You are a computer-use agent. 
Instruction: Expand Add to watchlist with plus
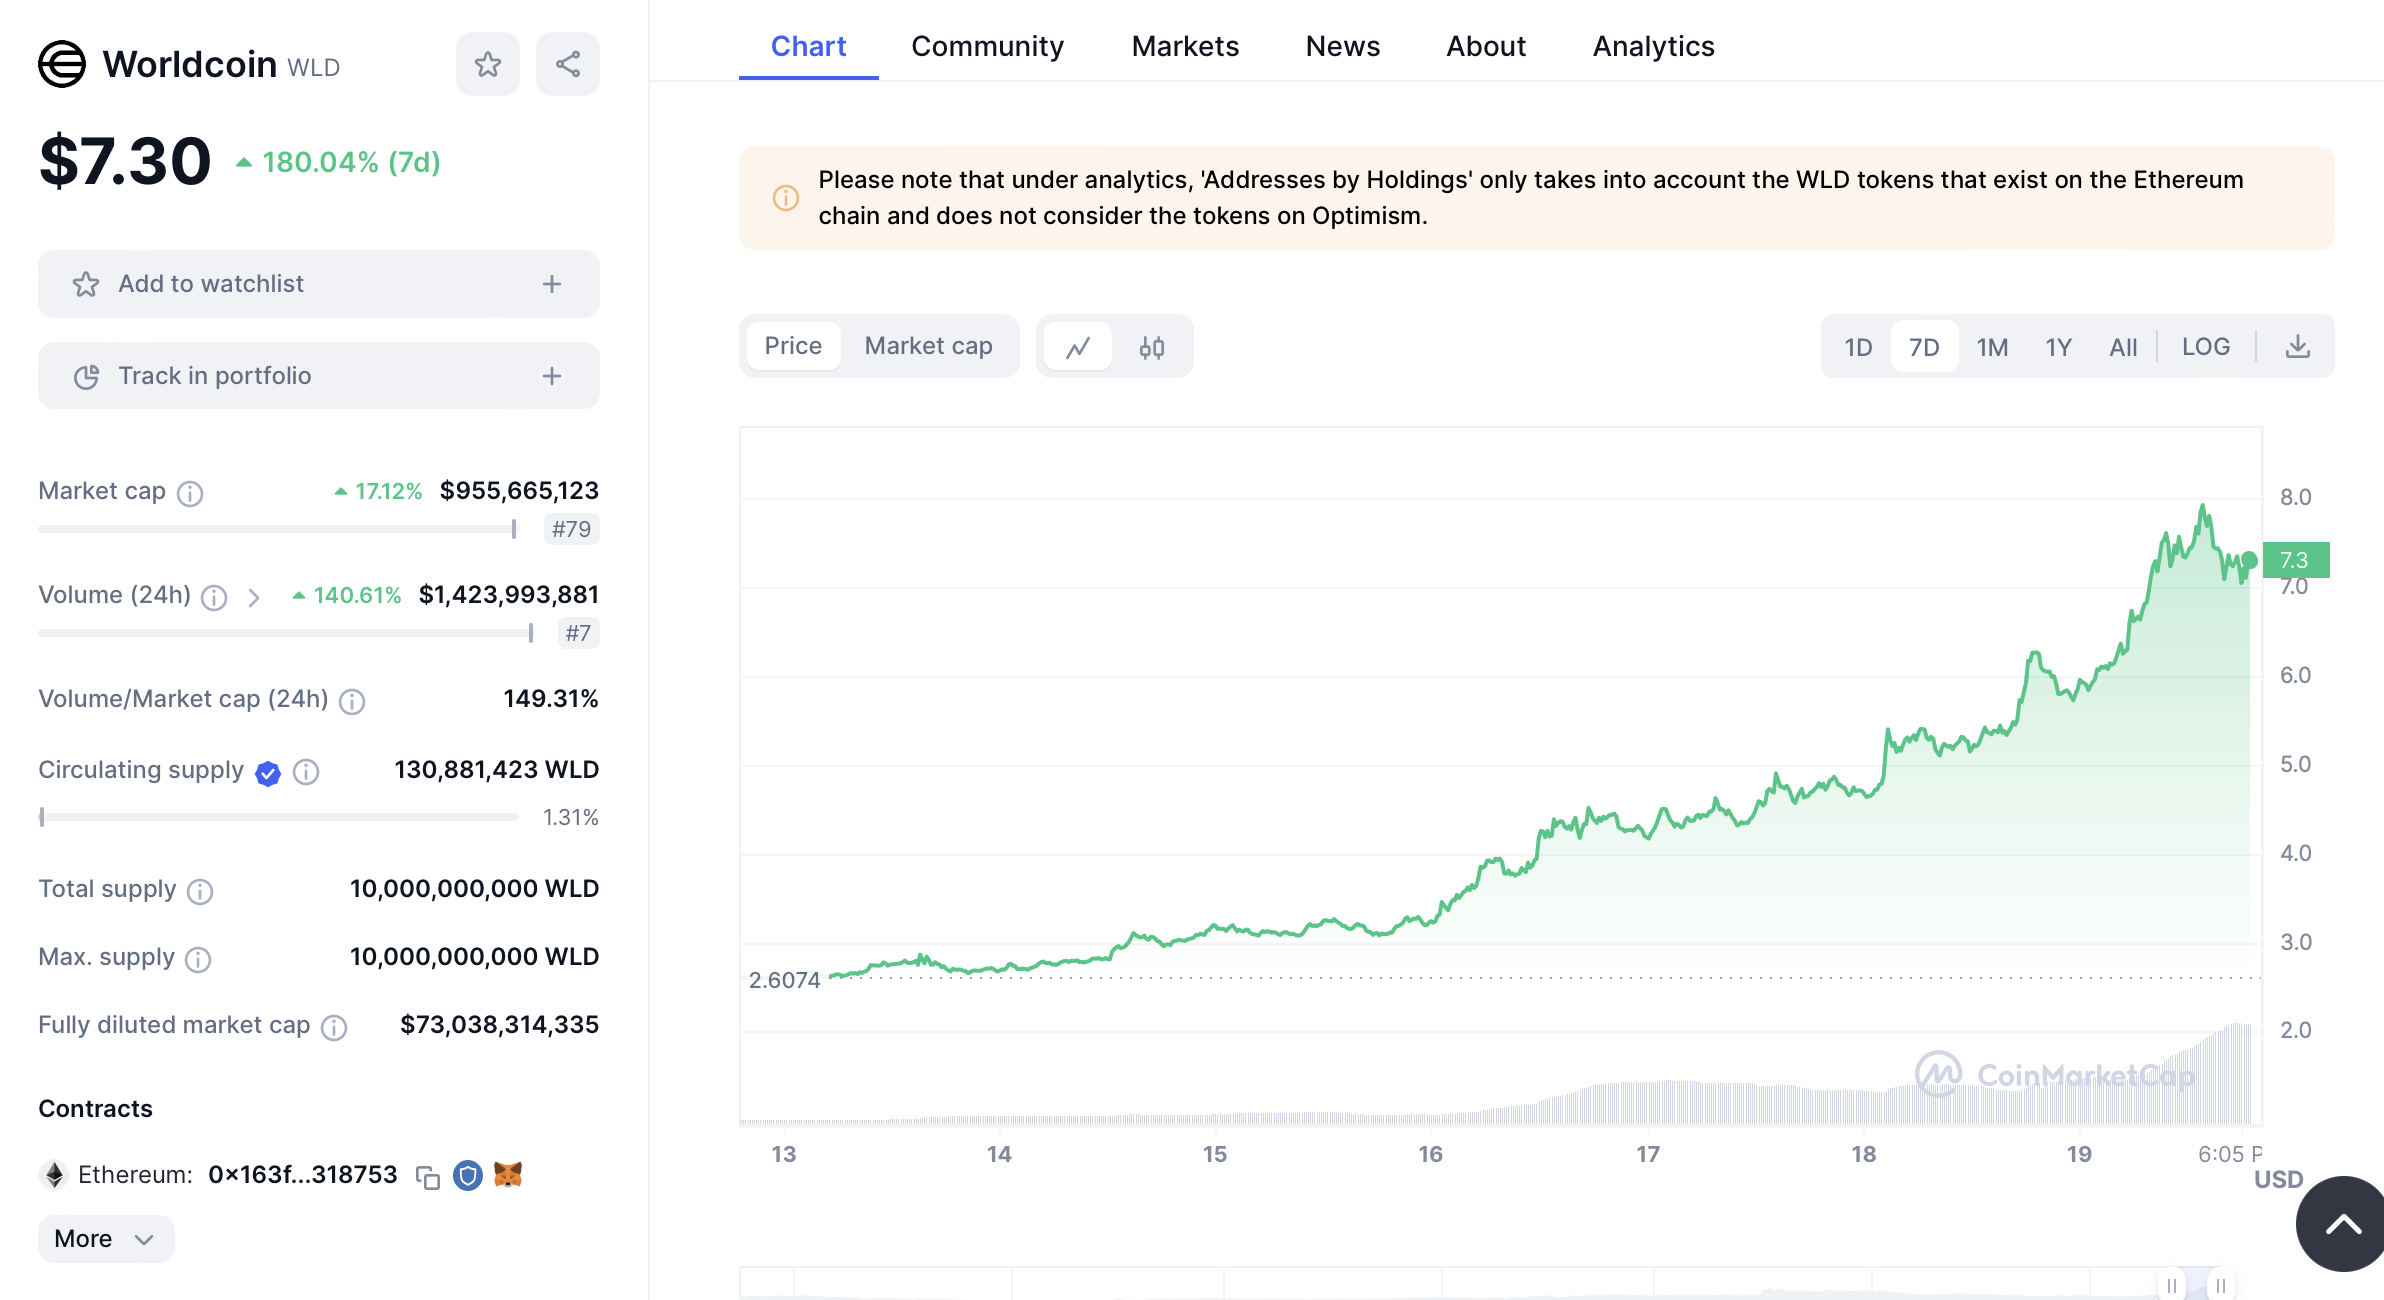tap(552, 284)
